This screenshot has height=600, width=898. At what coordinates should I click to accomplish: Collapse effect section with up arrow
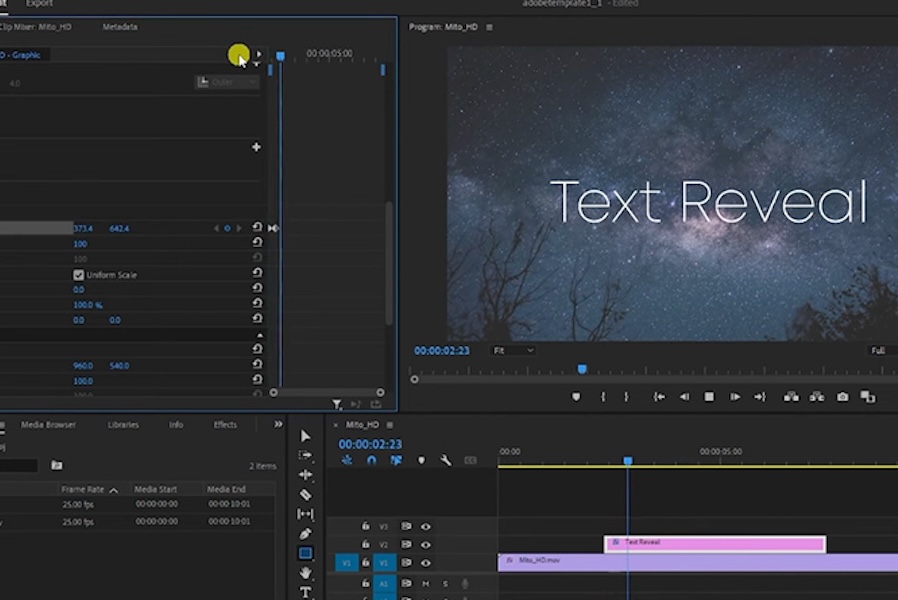pos(259,335)
